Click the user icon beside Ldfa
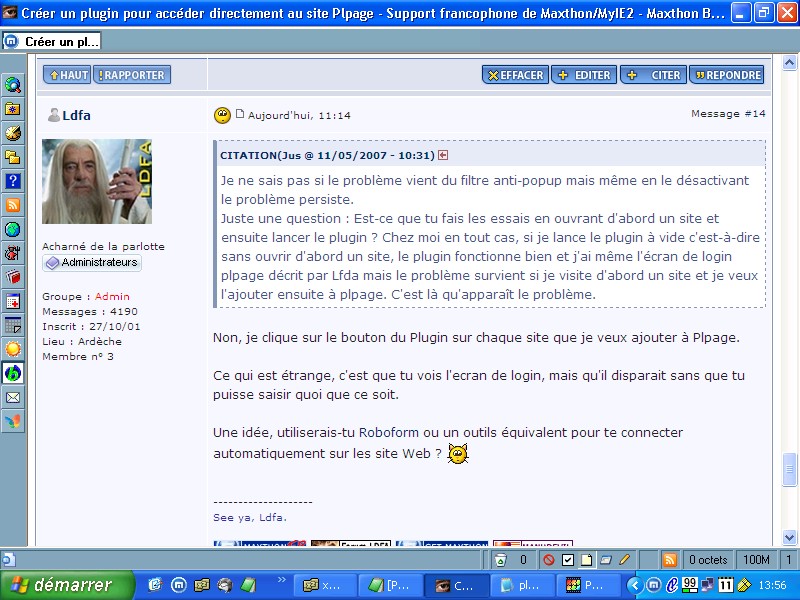Image resolution: width=800 pixels, height=600 pixels. [54, 115]
